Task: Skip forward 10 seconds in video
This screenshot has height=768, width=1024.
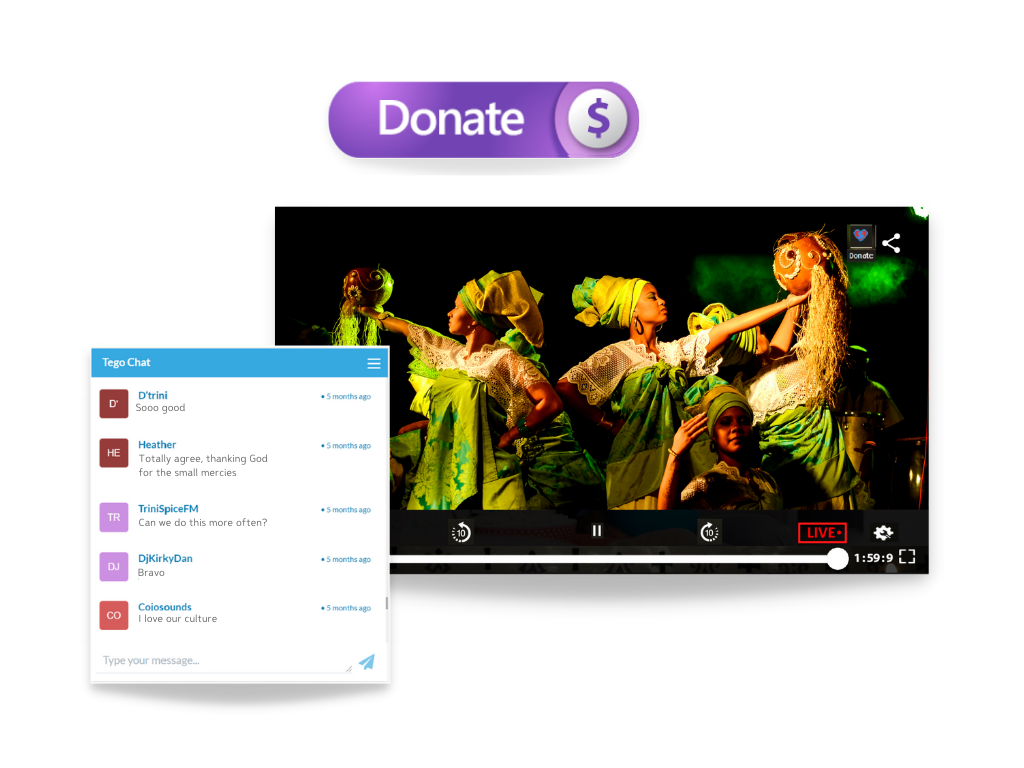Action: 709,532
